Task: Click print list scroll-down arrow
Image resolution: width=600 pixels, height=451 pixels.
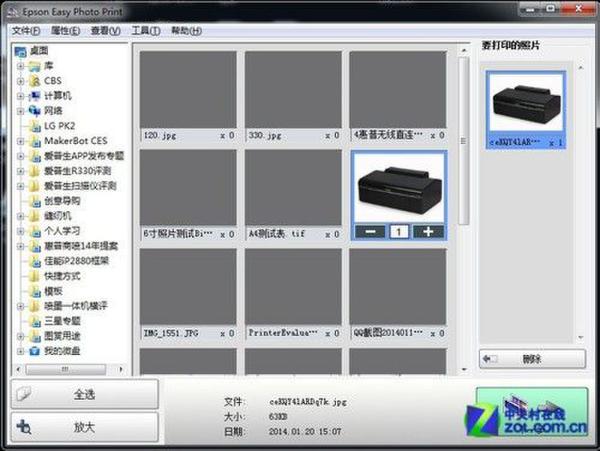Action: [x=580, y=337]
